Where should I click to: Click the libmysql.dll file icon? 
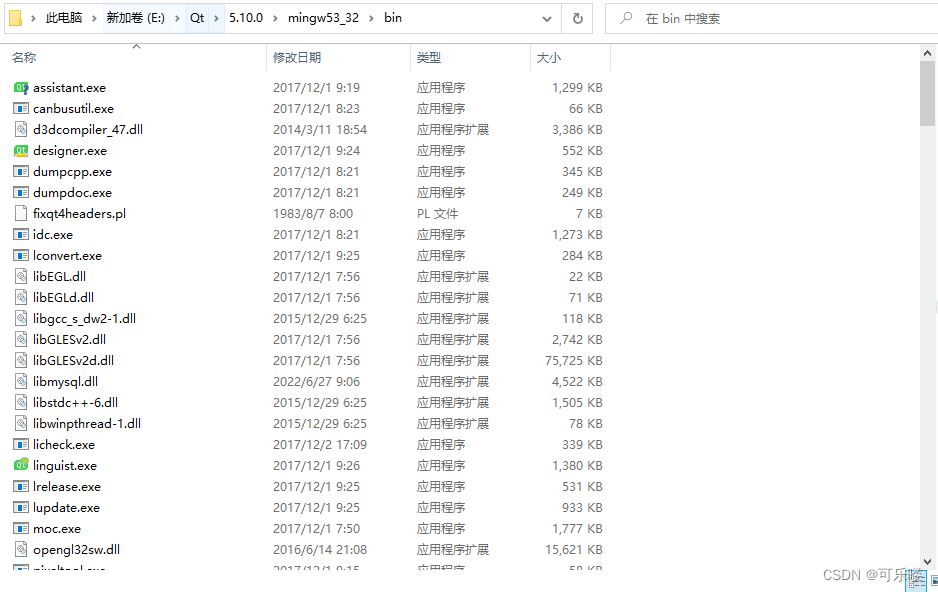[x=21, y=382]
